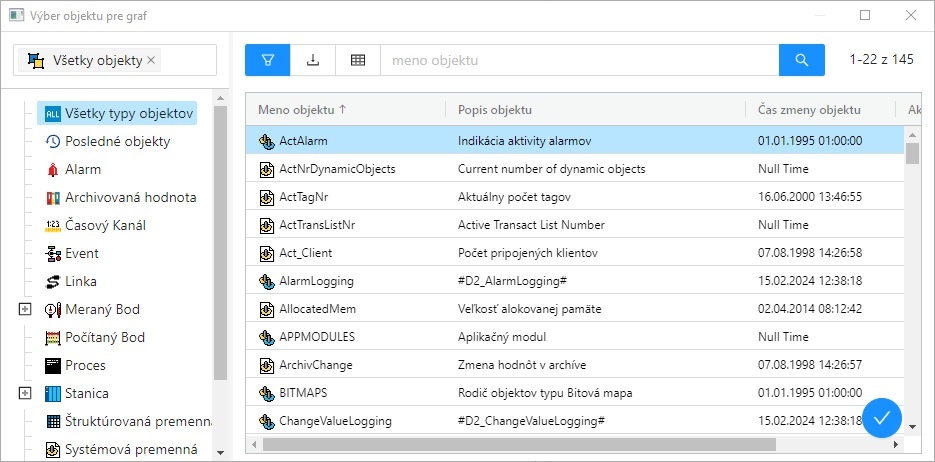Remove the 'Všetky objekty' filter tag
This screenshot has width=935, height=462.
point(151,61)
